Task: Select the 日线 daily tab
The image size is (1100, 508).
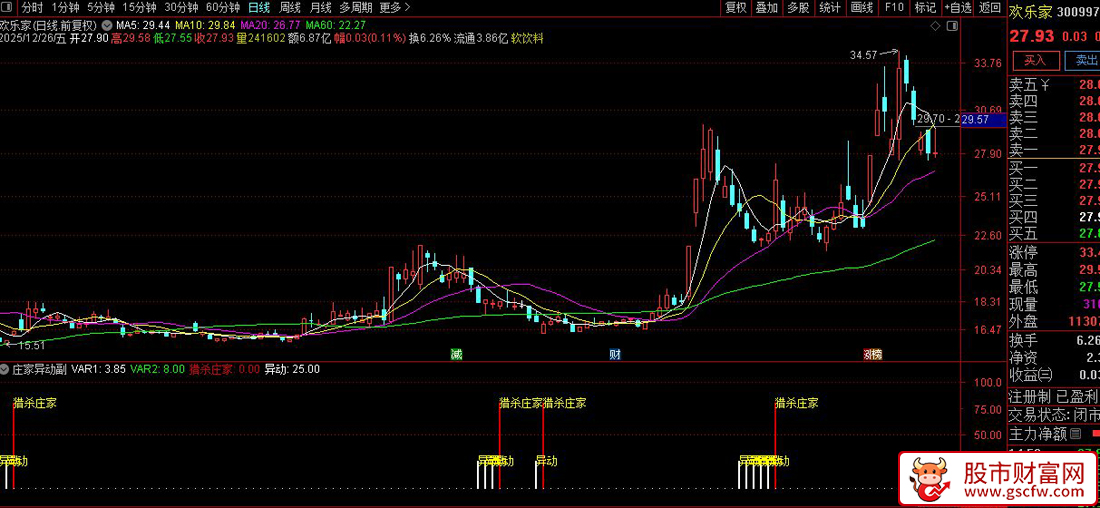Action: 260,8
